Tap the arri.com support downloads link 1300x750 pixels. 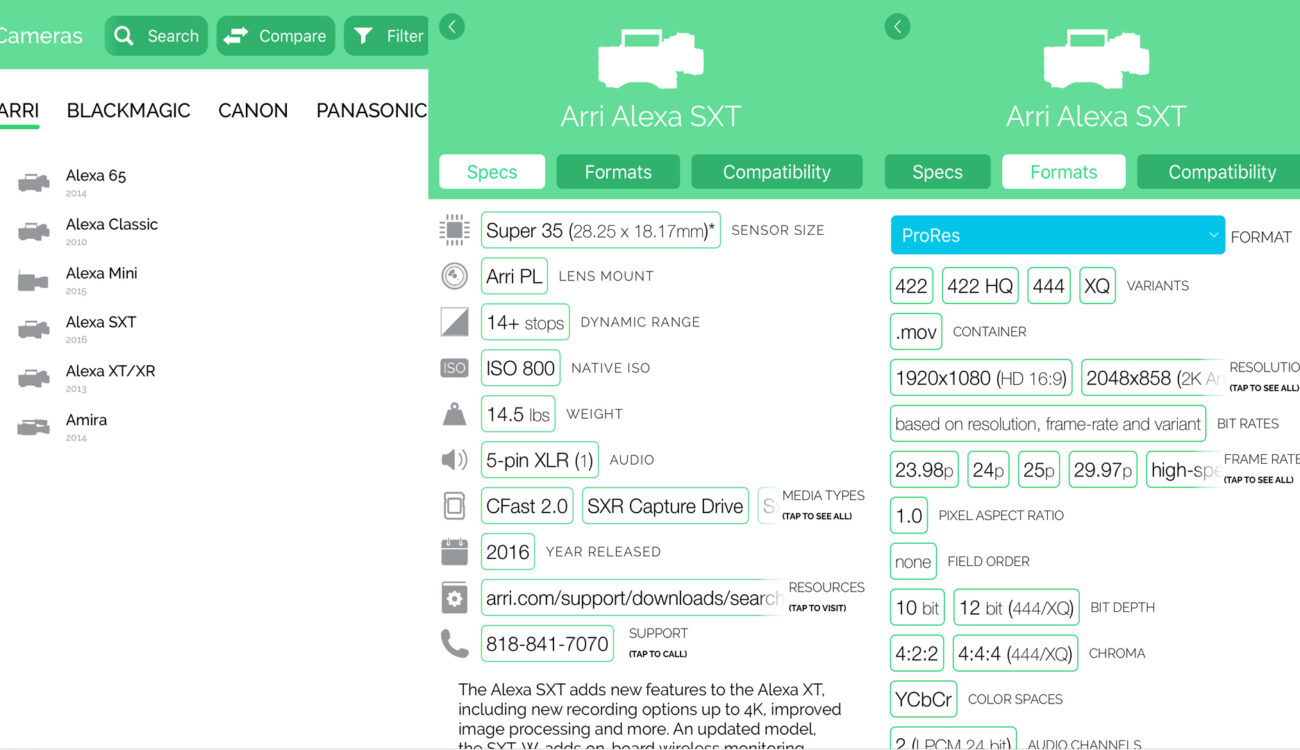click(632, 598)
